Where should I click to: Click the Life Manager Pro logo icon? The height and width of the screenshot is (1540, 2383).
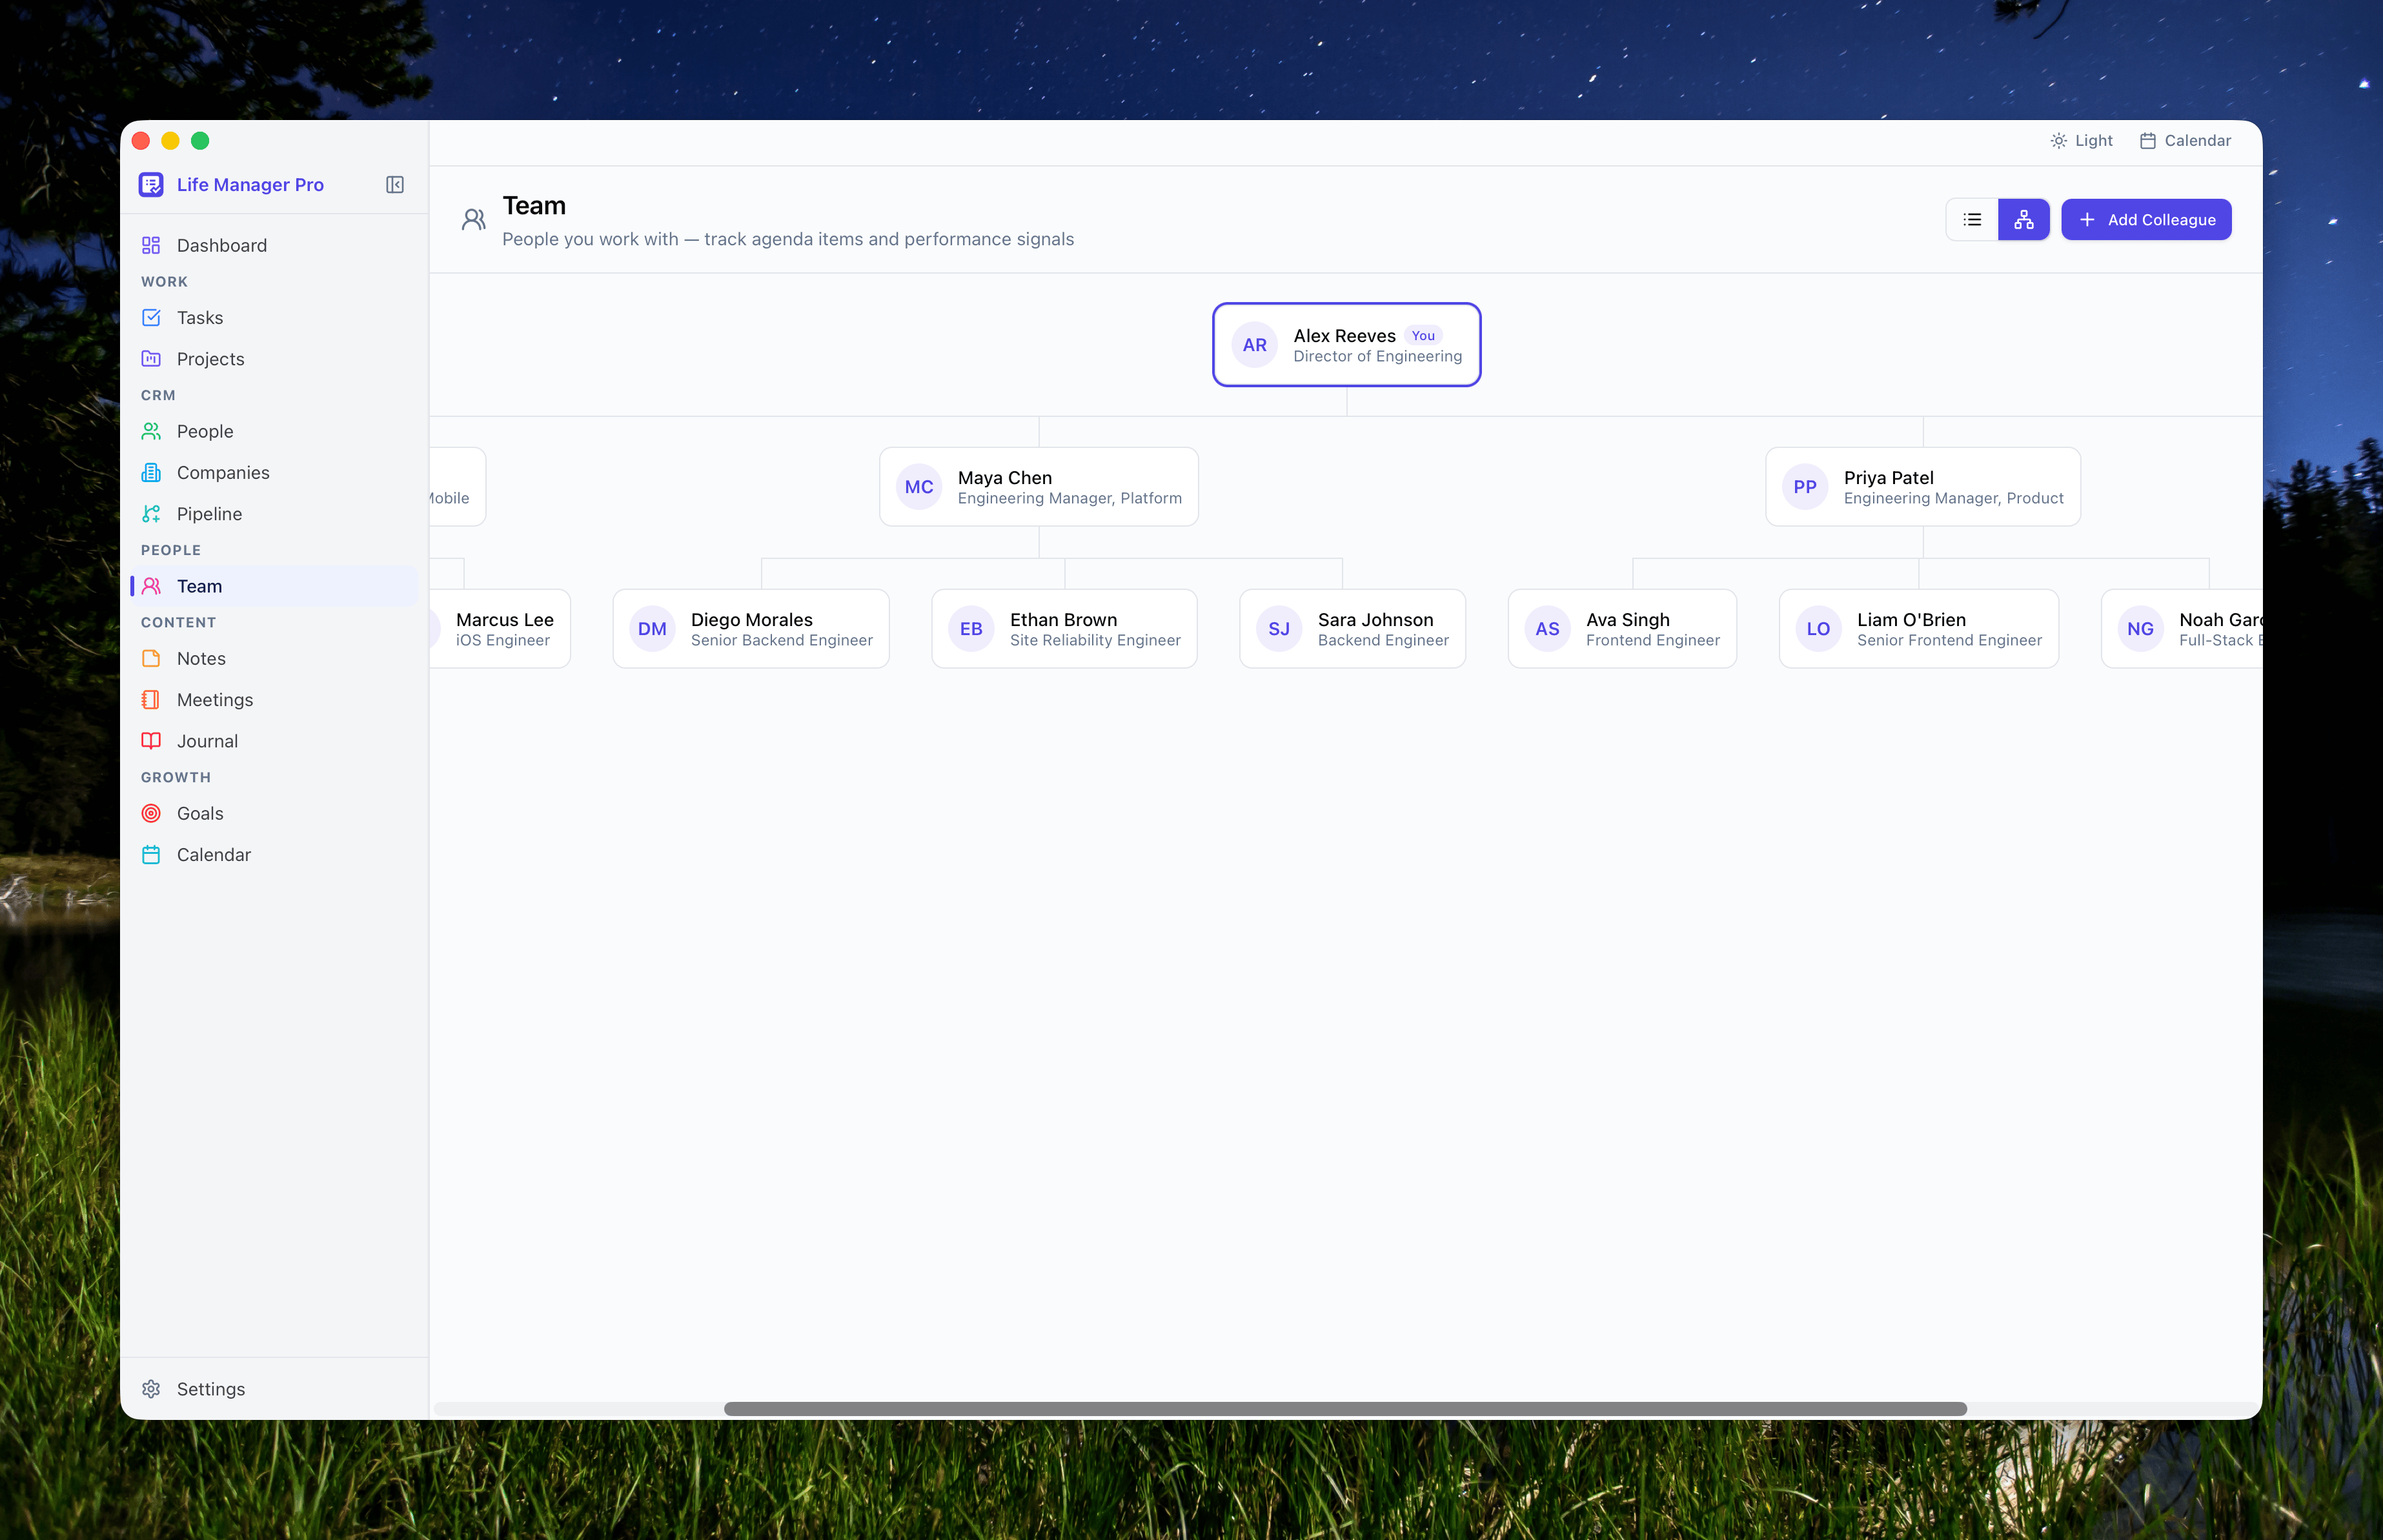click(x=151, y=185)
